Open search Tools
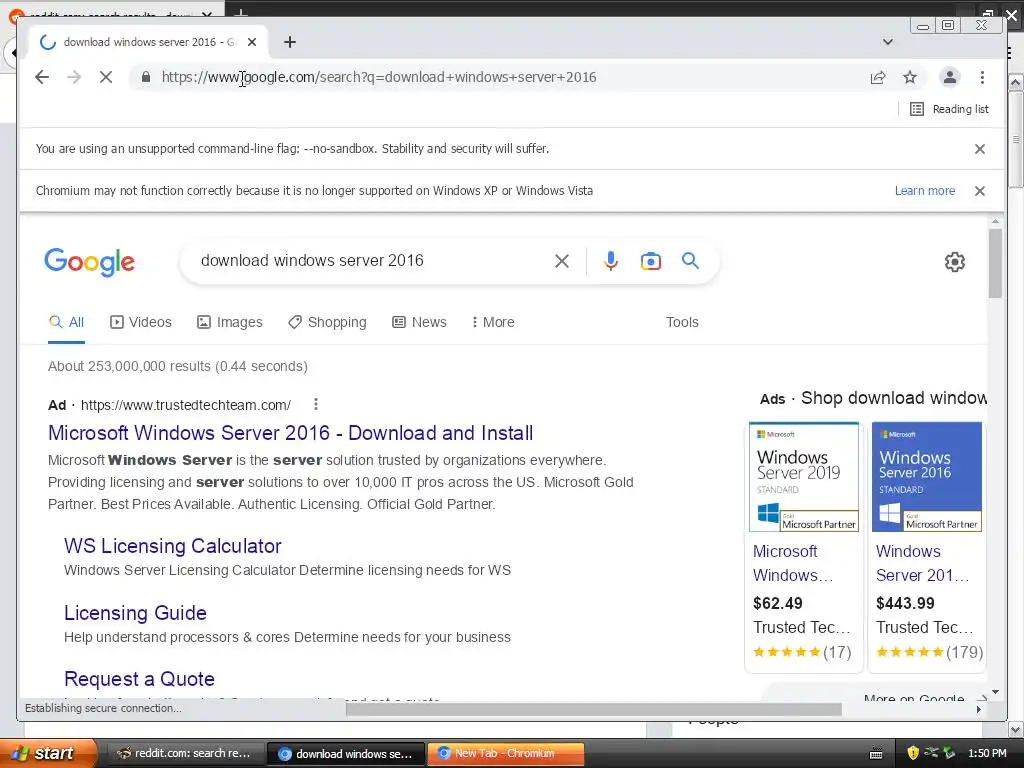 [x=682, y=322]
